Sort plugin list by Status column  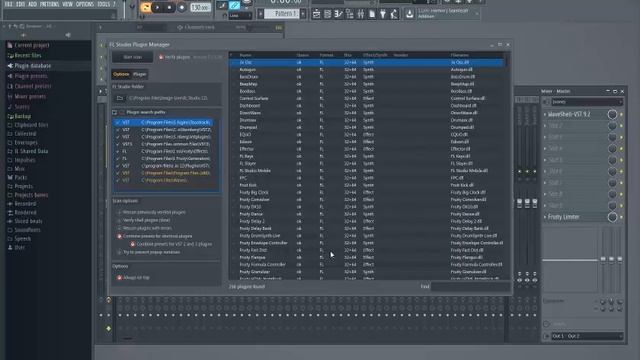point(302,55)
